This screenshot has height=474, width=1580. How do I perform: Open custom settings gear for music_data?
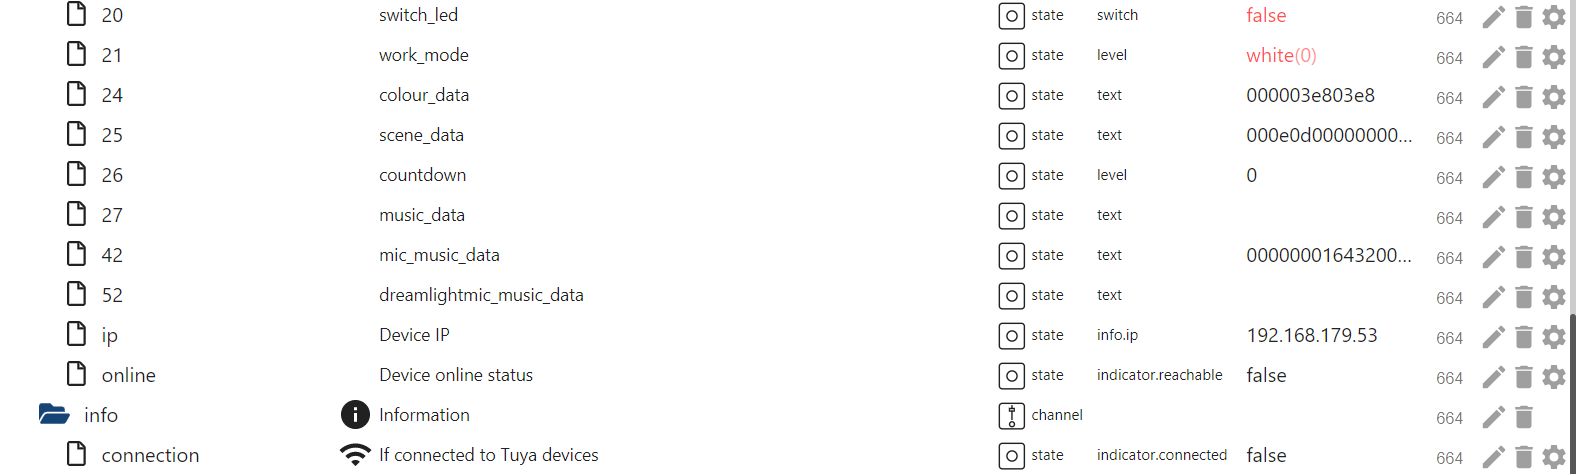[1553, 217]
